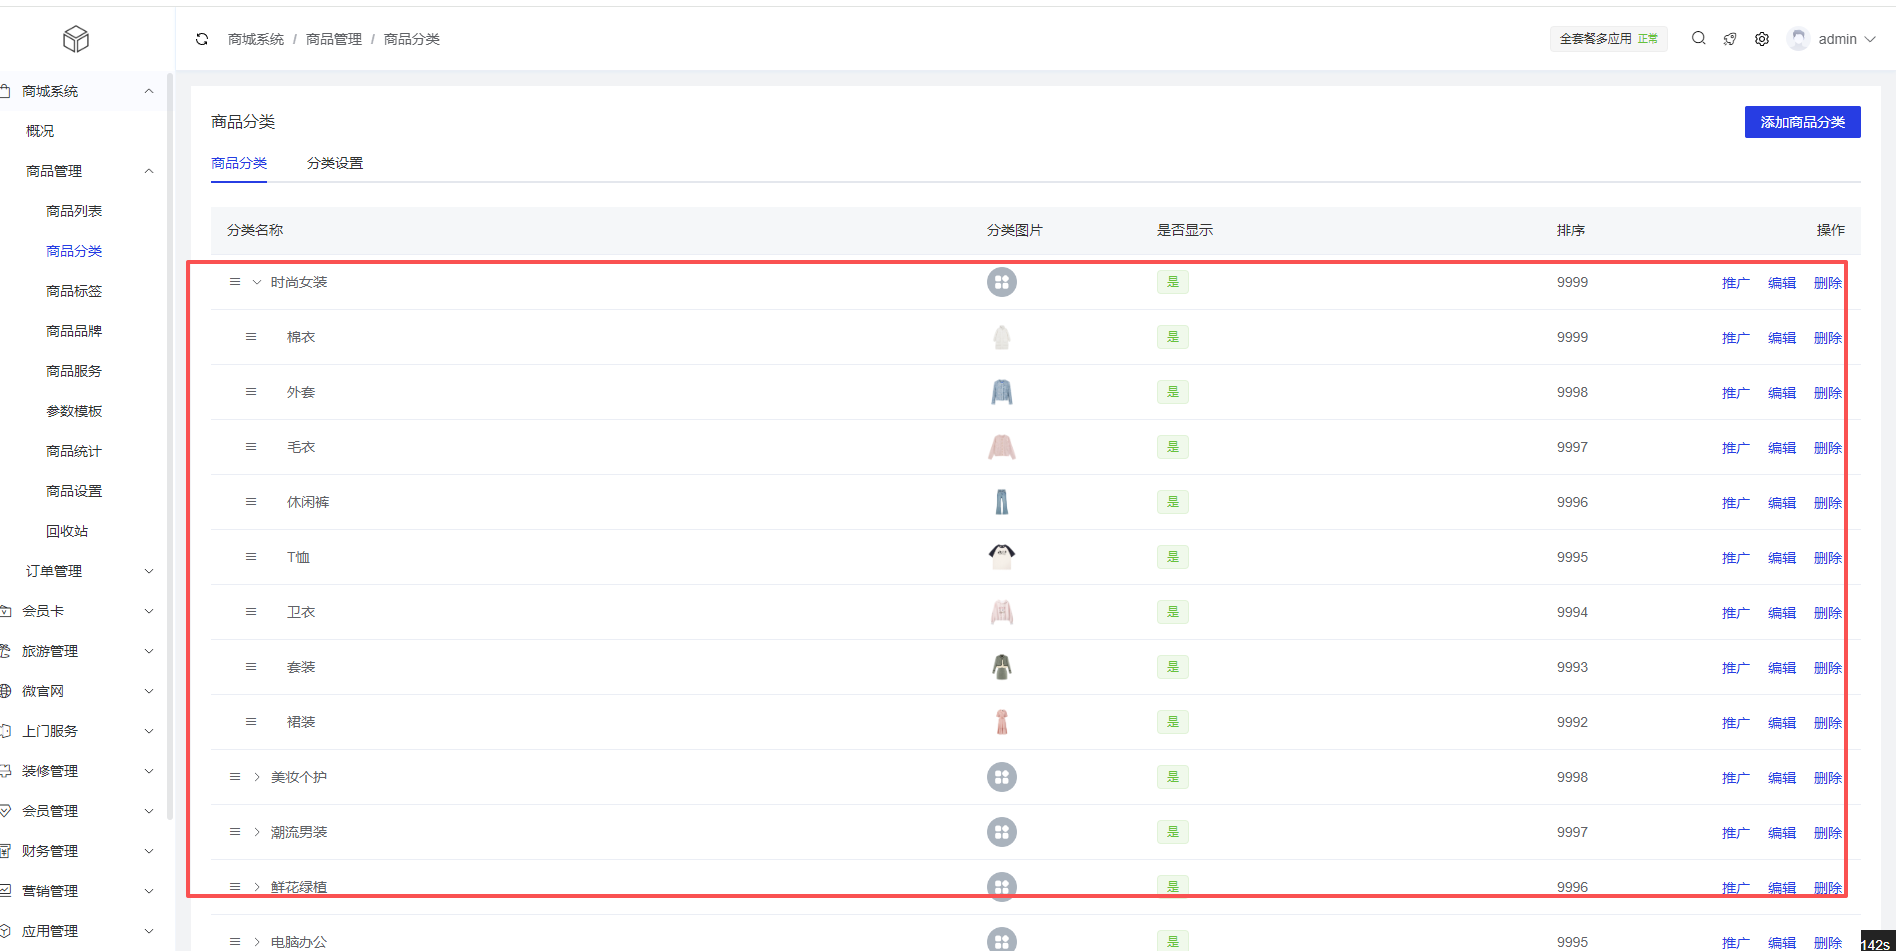
Task: Click the 添加商品分类 button
Action: (1802, 122)
